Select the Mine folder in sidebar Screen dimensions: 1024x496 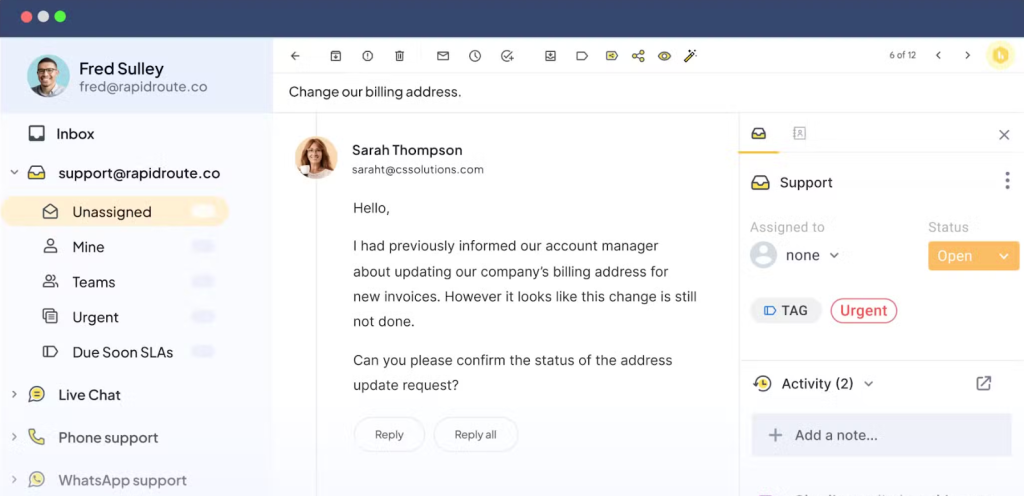click(88, 247)
